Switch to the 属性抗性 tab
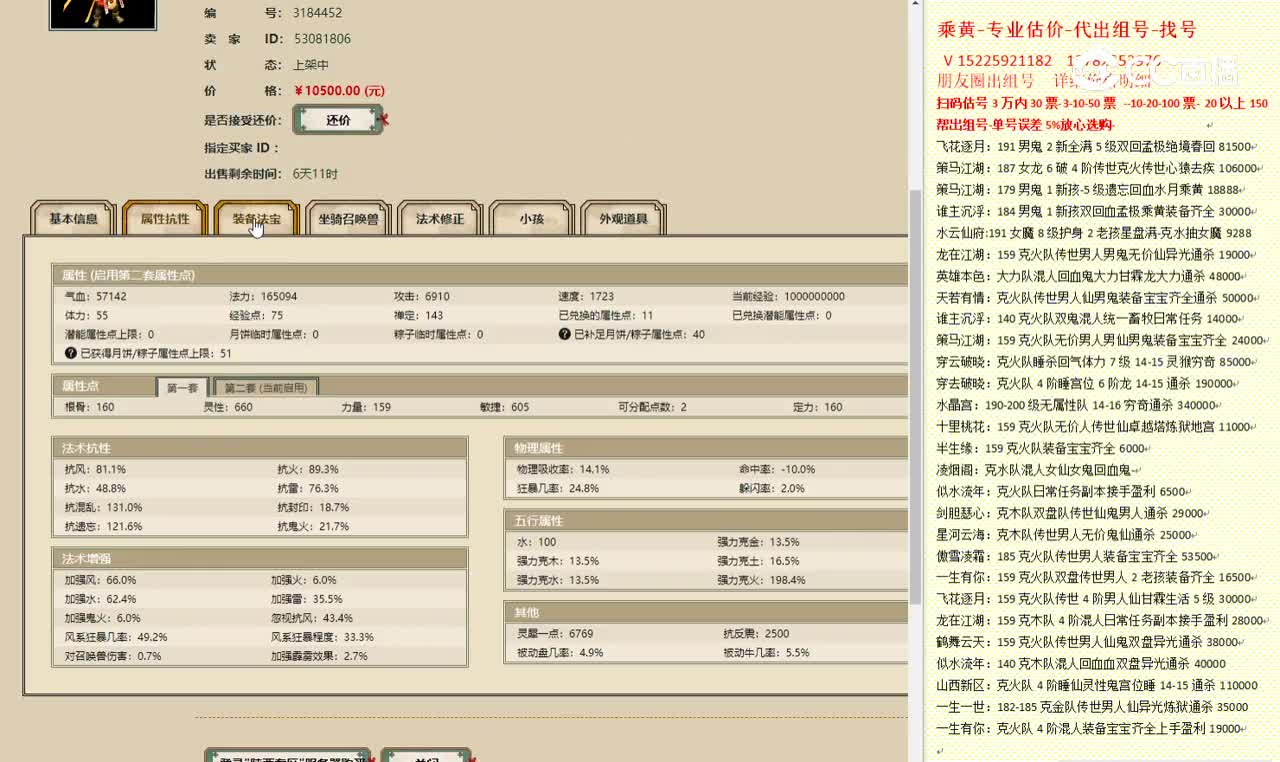 [164, 219]
